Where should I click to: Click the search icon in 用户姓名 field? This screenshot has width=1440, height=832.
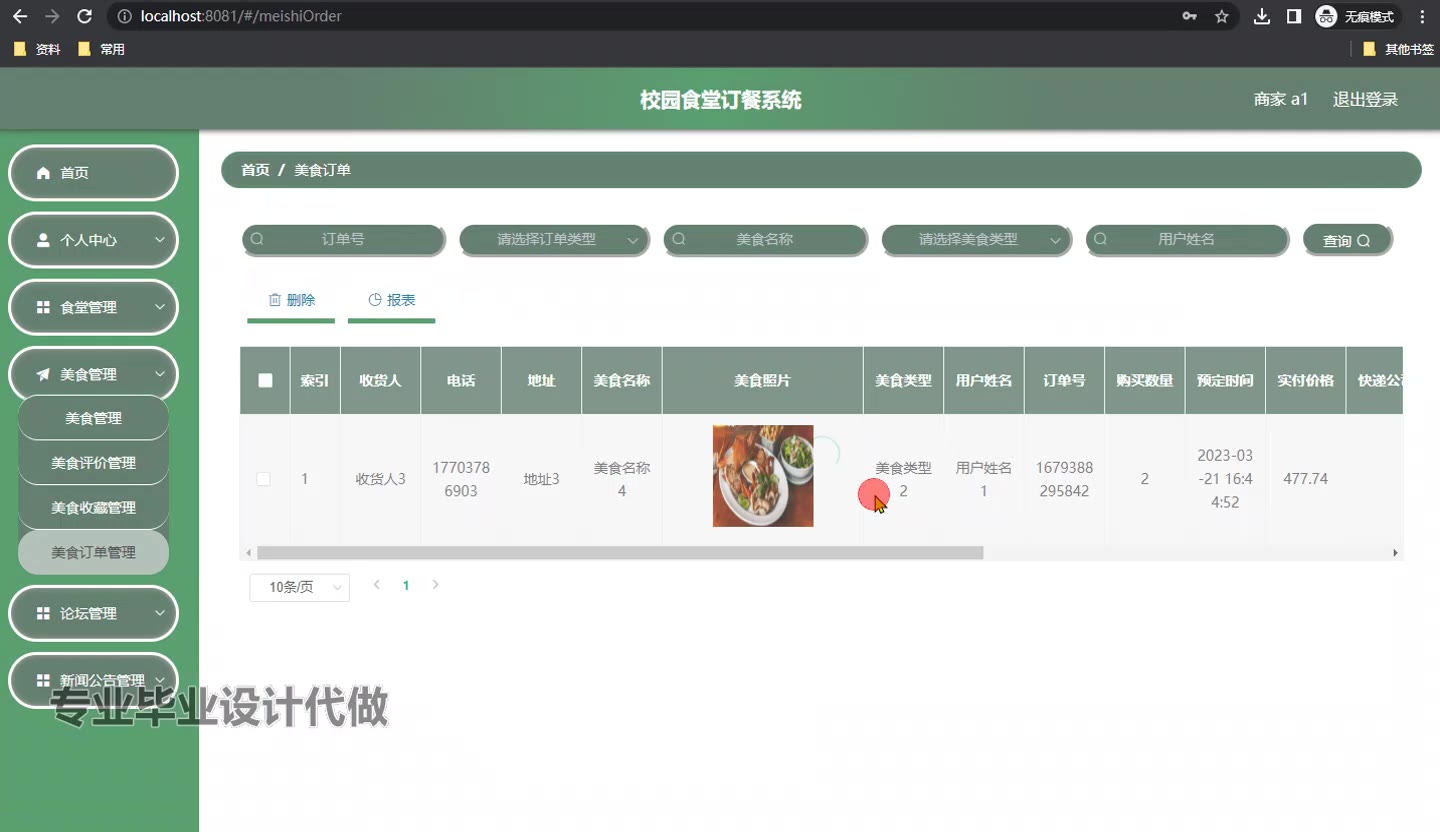pyautogui.click(x=1101, y=239)
